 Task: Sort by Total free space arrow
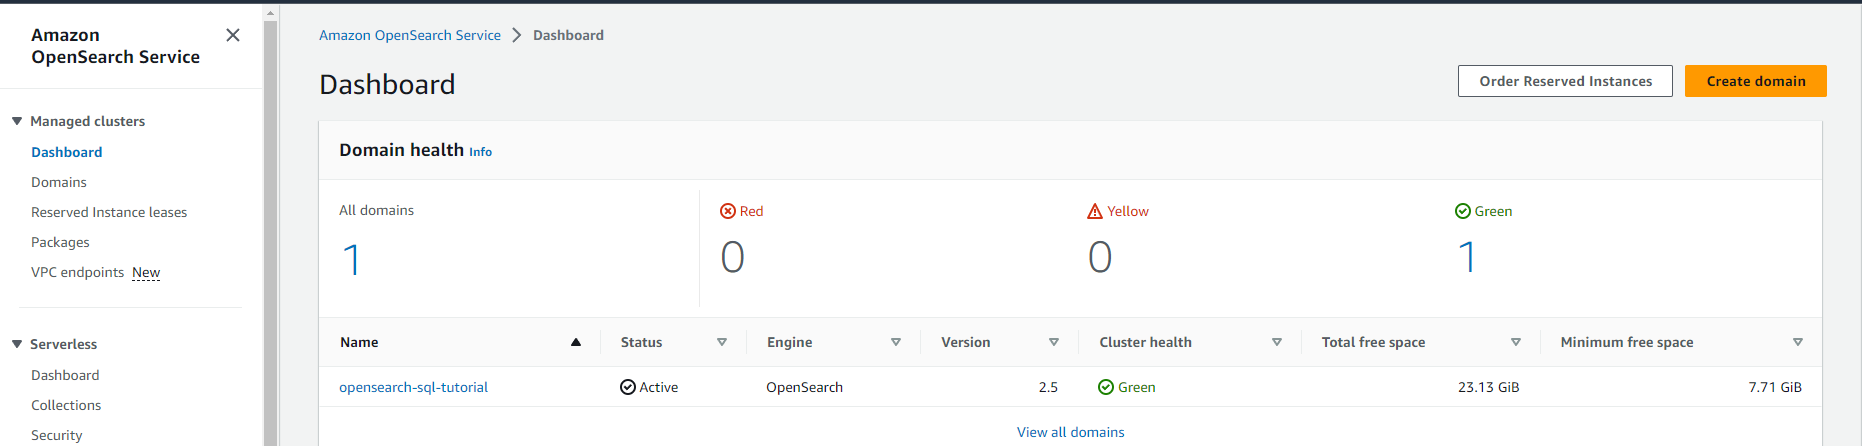coord(1516,342)
